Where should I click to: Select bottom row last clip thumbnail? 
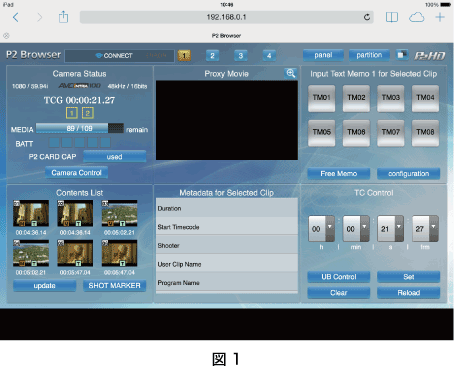(119, 253)
